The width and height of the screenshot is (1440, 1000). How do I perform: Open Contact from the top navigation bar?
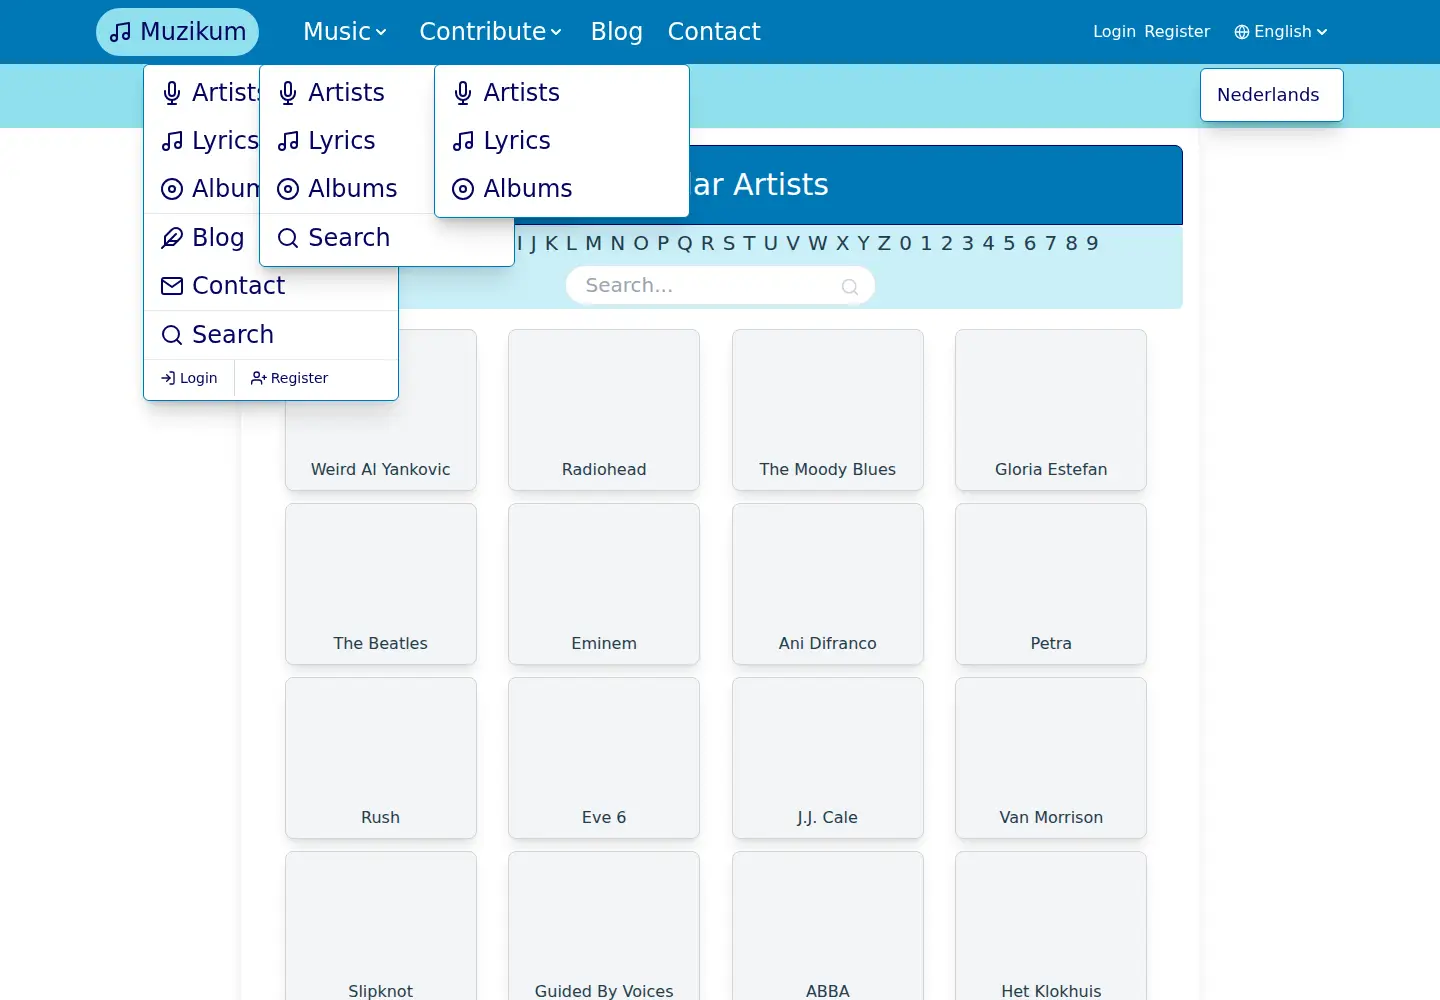714,32
